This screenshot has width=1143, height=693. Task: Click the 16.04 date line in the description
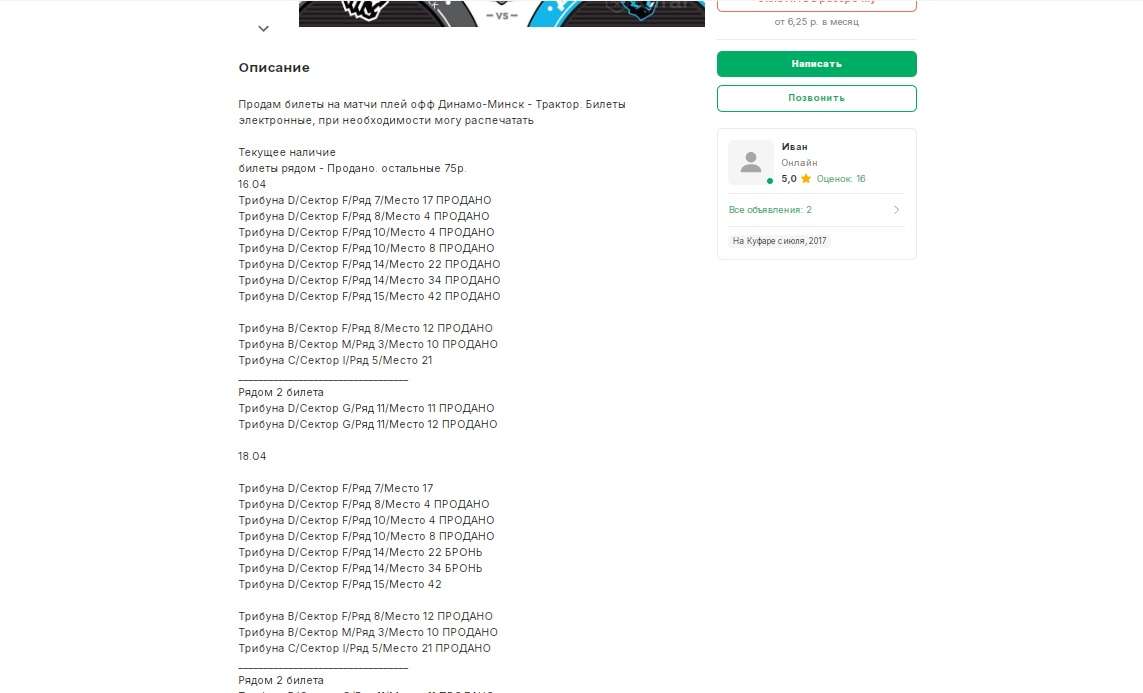[252, 184]
